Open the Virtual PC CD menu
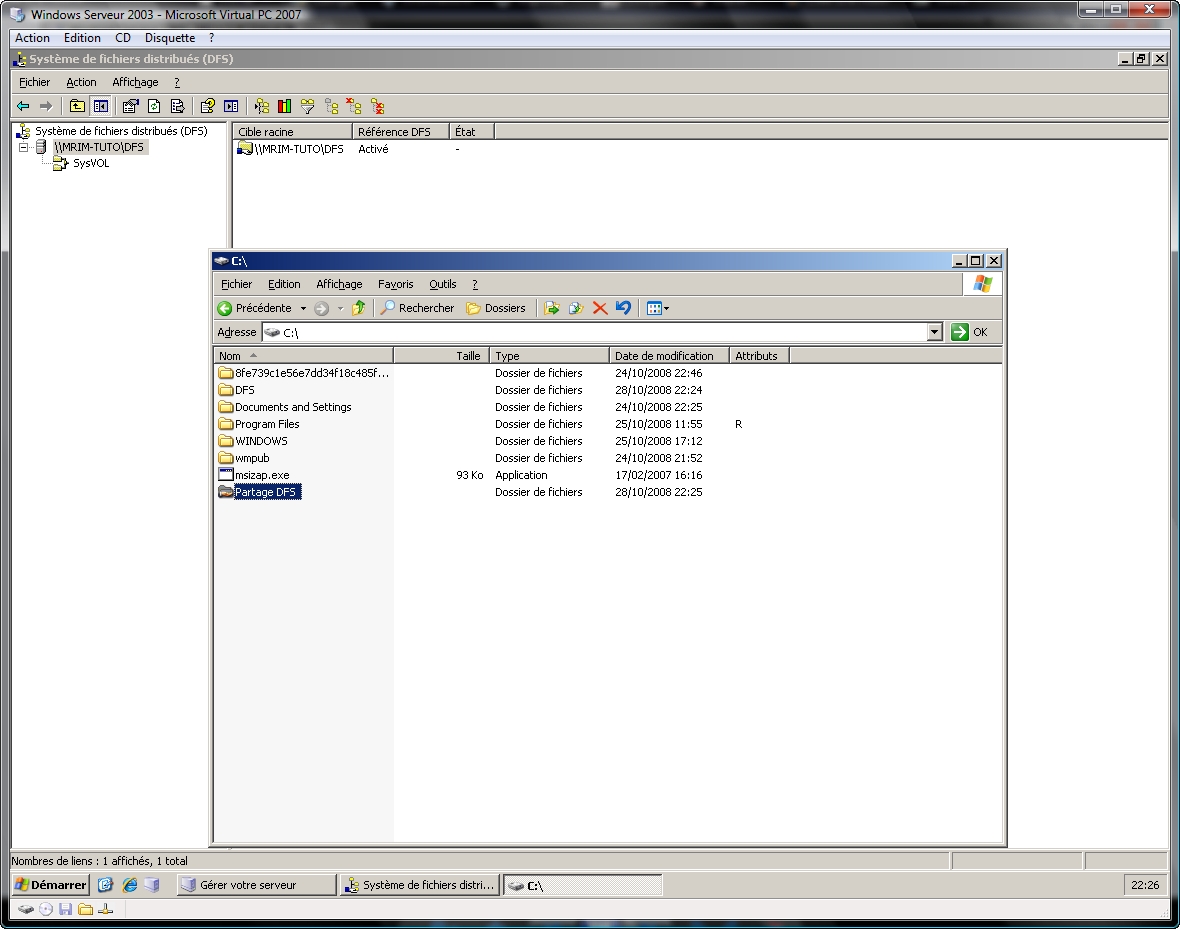Screen dimensions: 1180x929 [x=123, y=38]
